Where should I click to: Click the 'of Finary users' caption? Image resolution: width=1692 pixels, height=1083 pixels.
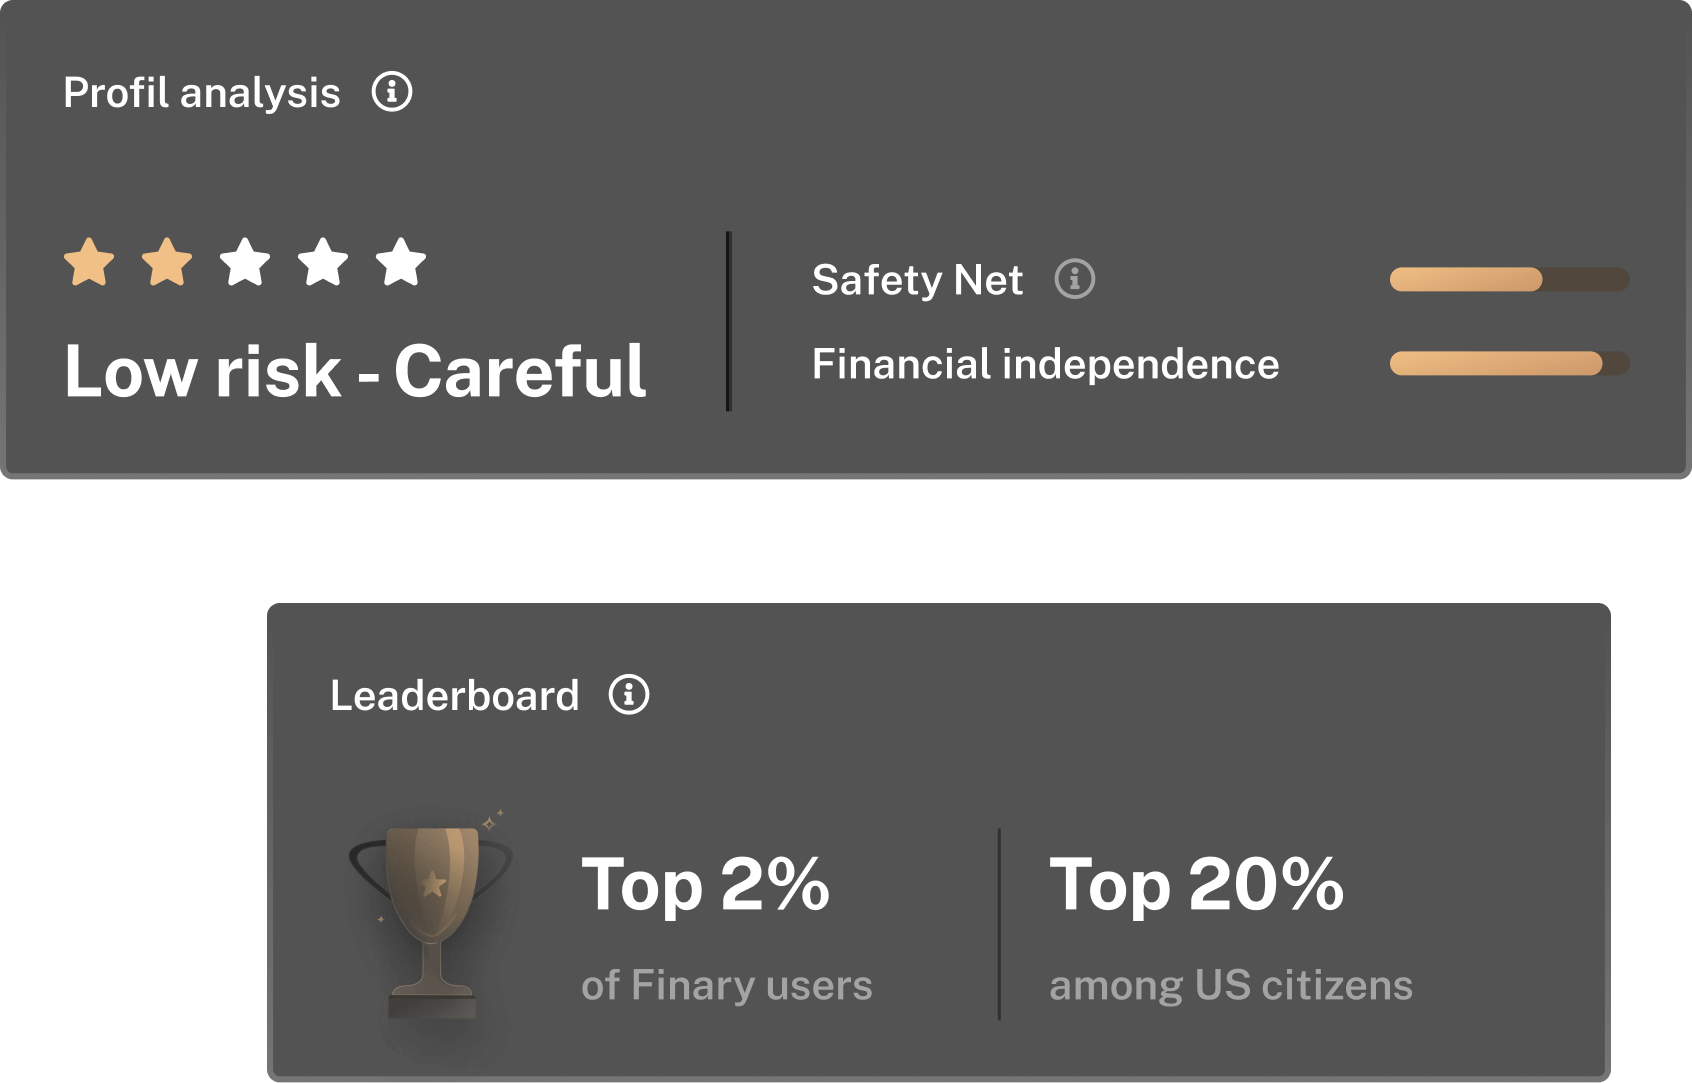(x=726, y=985)
